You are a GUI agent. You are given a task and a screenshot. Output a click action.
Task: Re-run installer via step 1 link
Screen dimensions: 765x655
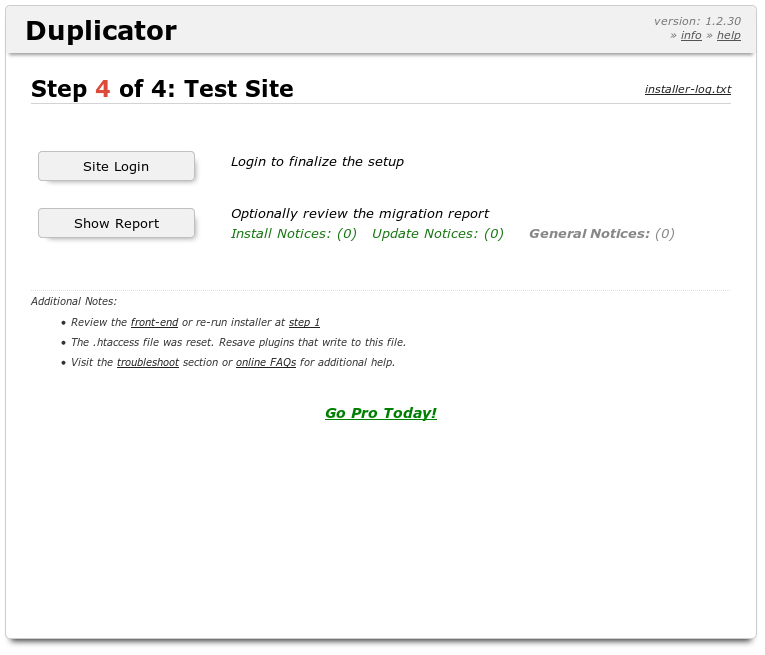[304, 322]
